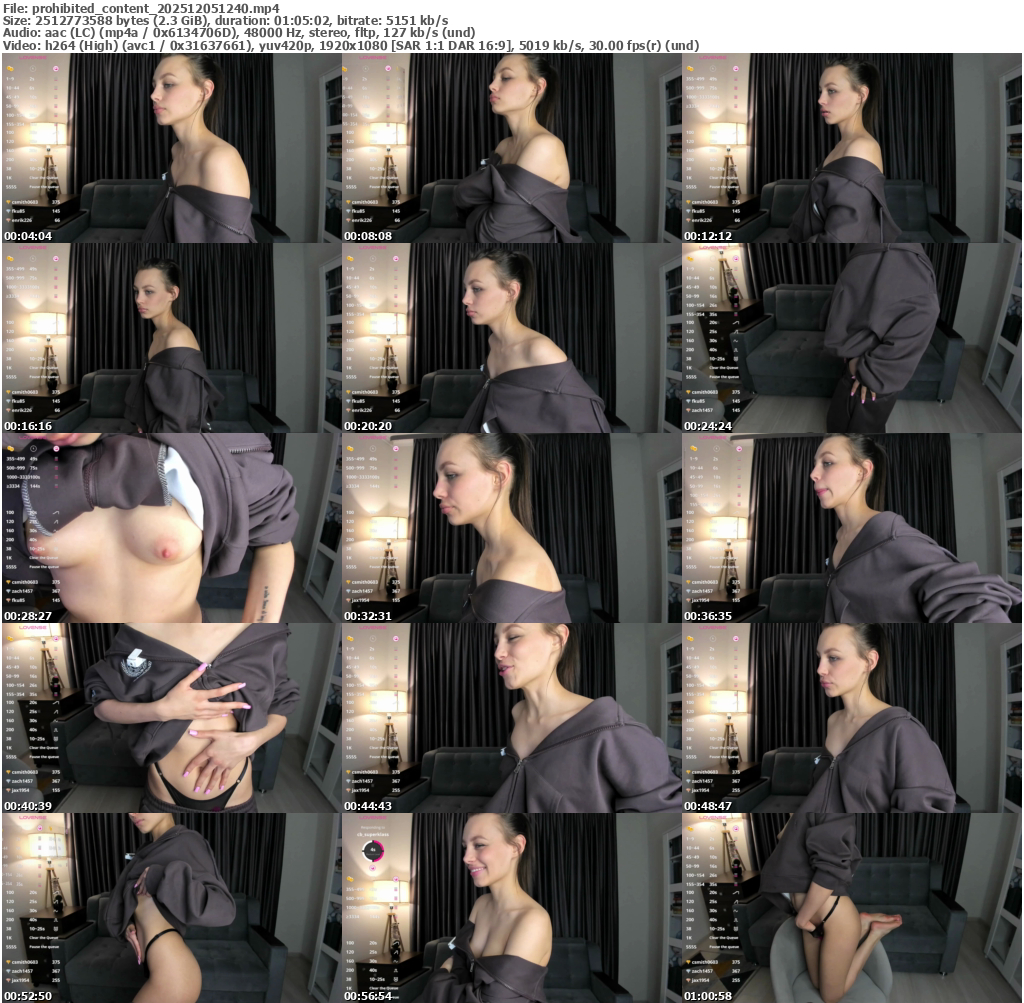This screenshot has height=1003, width=1024.
Task: Open the frame stamped 00:16:16
Action: click(171, 338)
